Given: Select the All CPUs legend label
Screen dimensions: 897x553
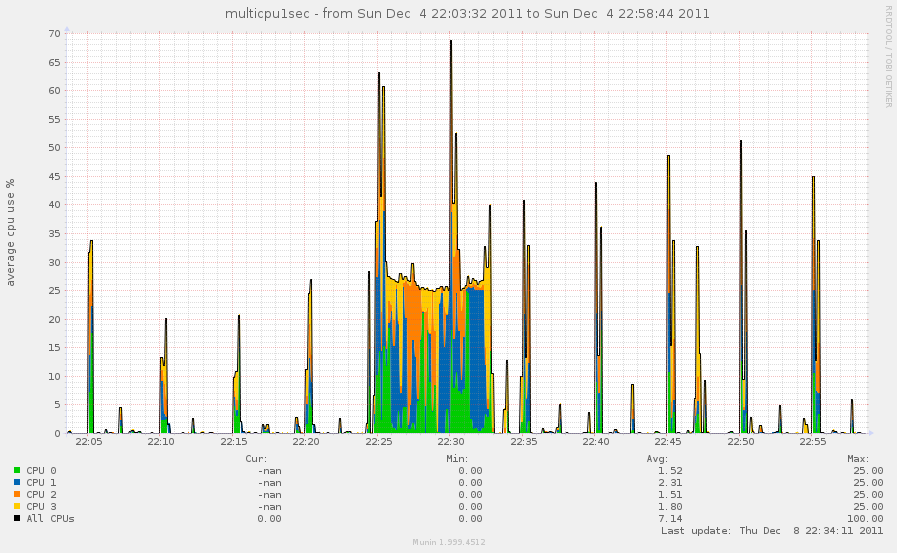Looking at the screenshot, I should click(x=50, y=518).
